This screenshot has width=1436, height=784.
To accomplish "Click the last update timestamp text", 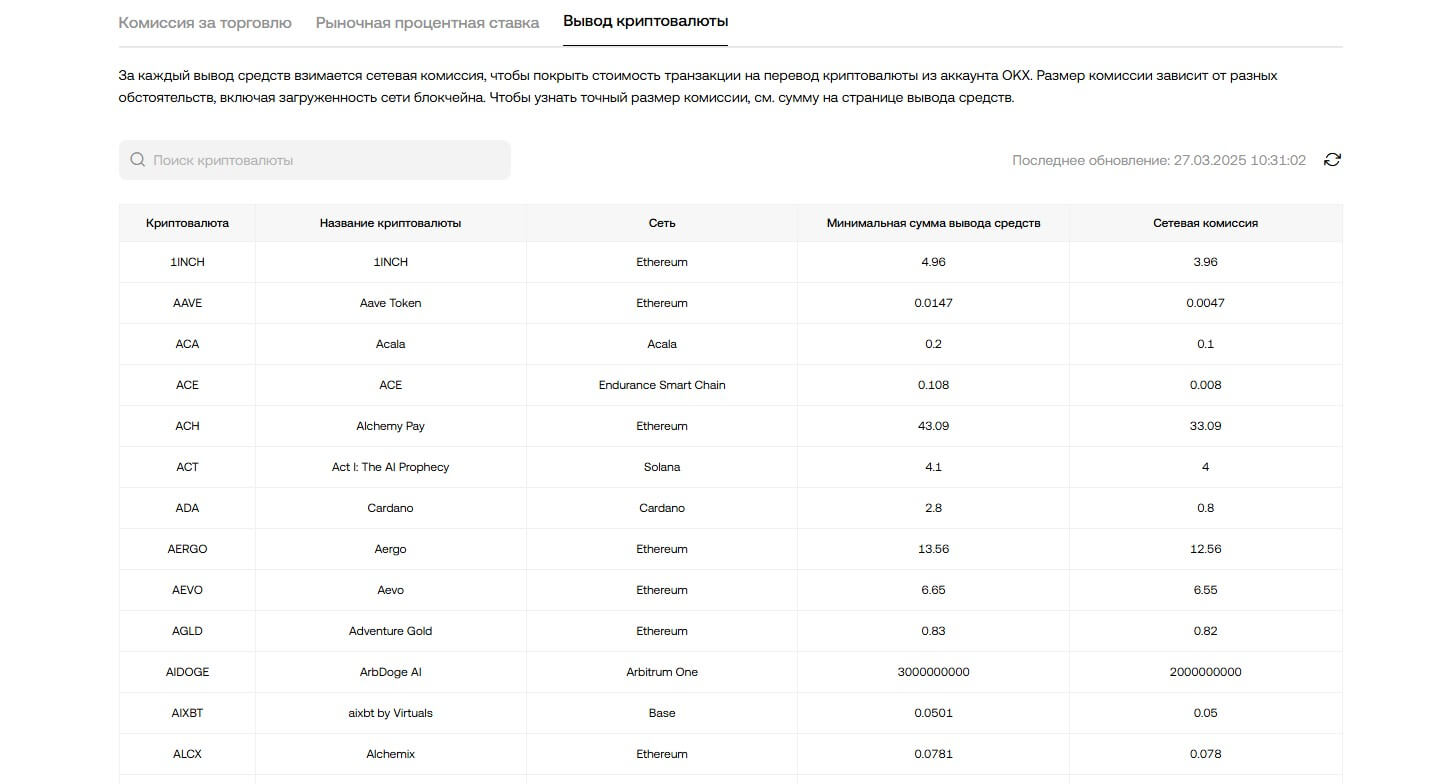I will [x=1158, y=160].
